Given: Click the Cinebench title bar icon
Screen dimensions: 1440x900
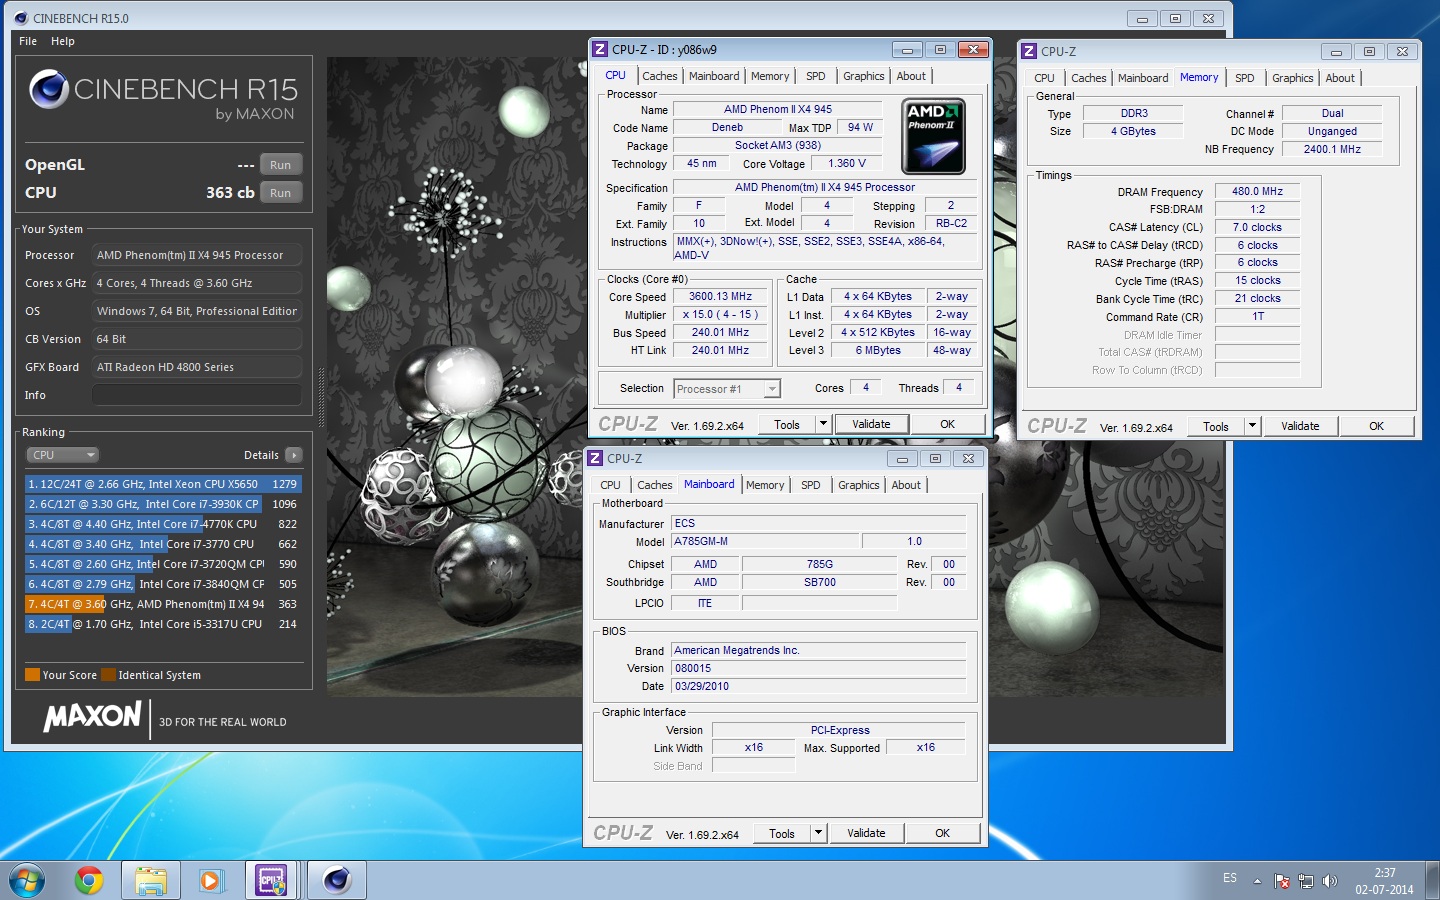Looking at the screenshot, I should coord(21,18).
